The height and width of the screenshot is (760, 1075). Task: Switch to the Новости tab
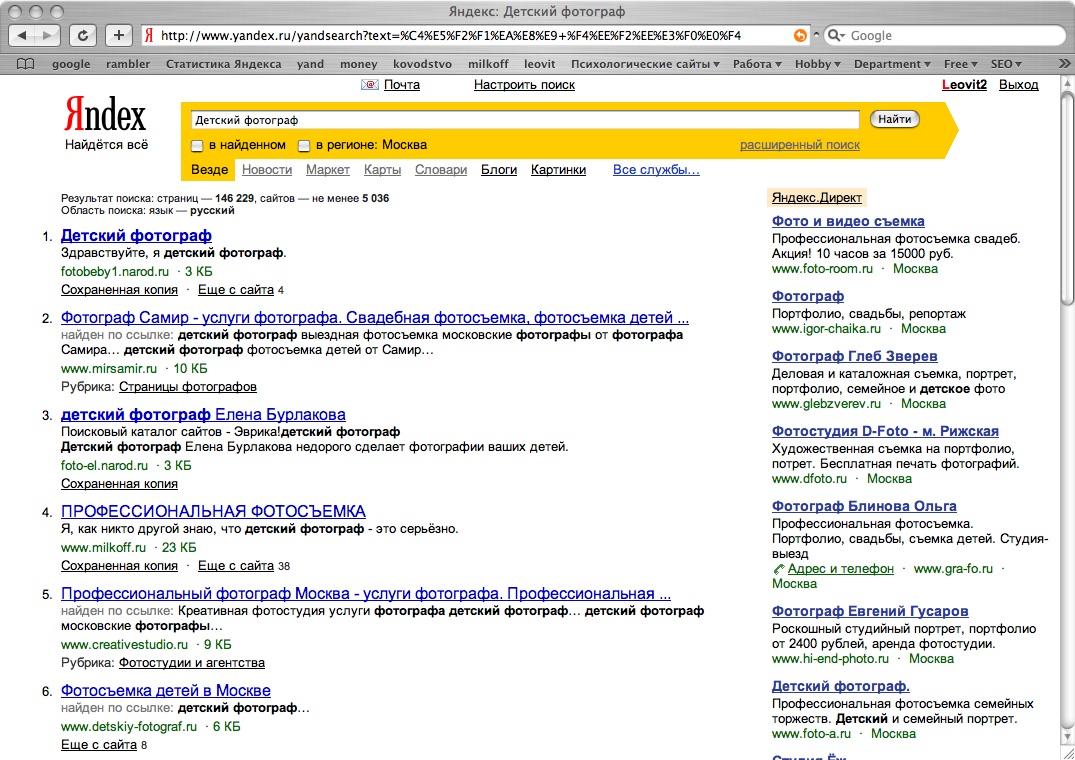pos(267,170)
